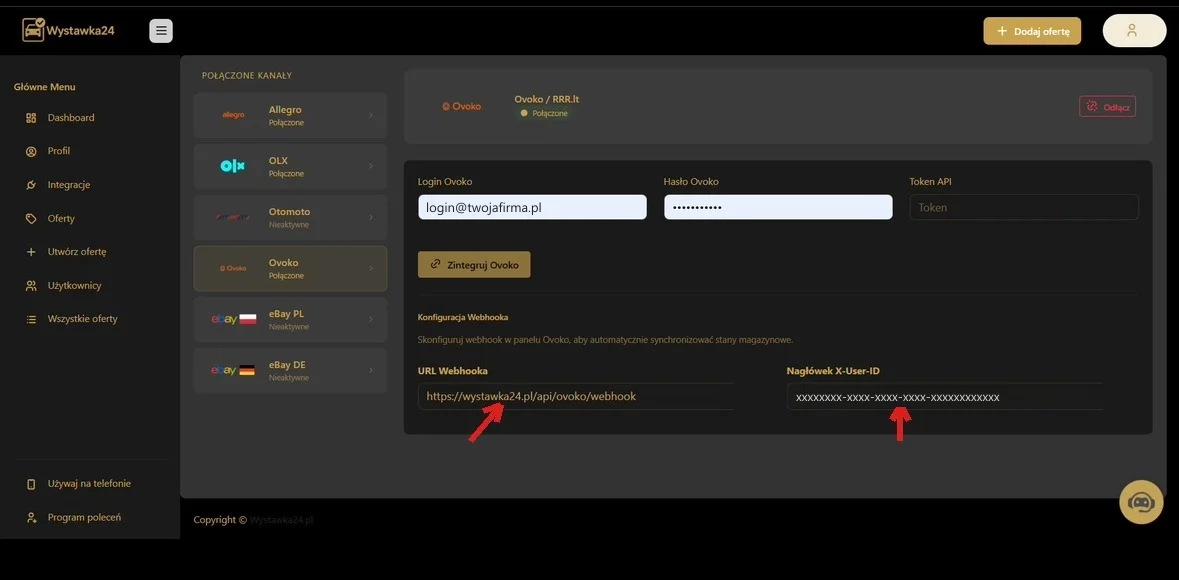Click the eBay DE logo with German flag
The height and width of the screenshot is (580, 1179).
(x=233, y=371)
